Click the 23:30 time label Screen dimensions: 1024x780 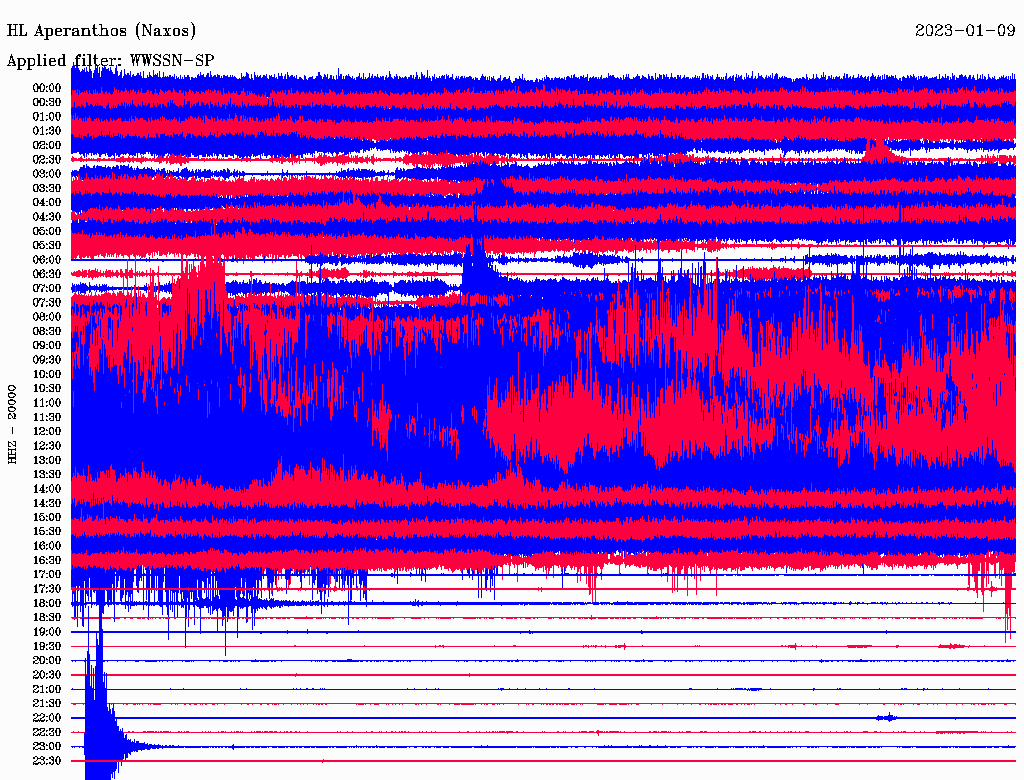click(47, 761)
